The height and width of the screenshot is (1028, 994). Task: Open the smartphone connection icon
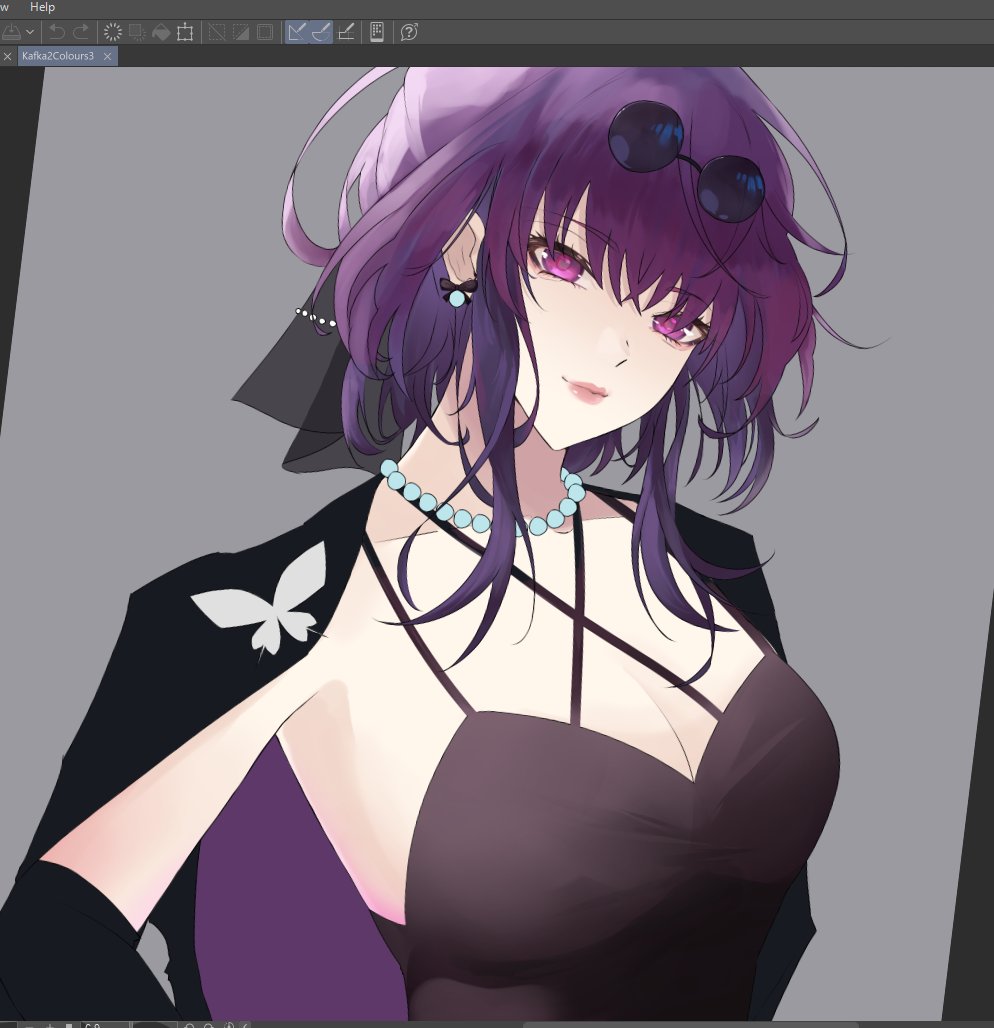tap(377, 31)
